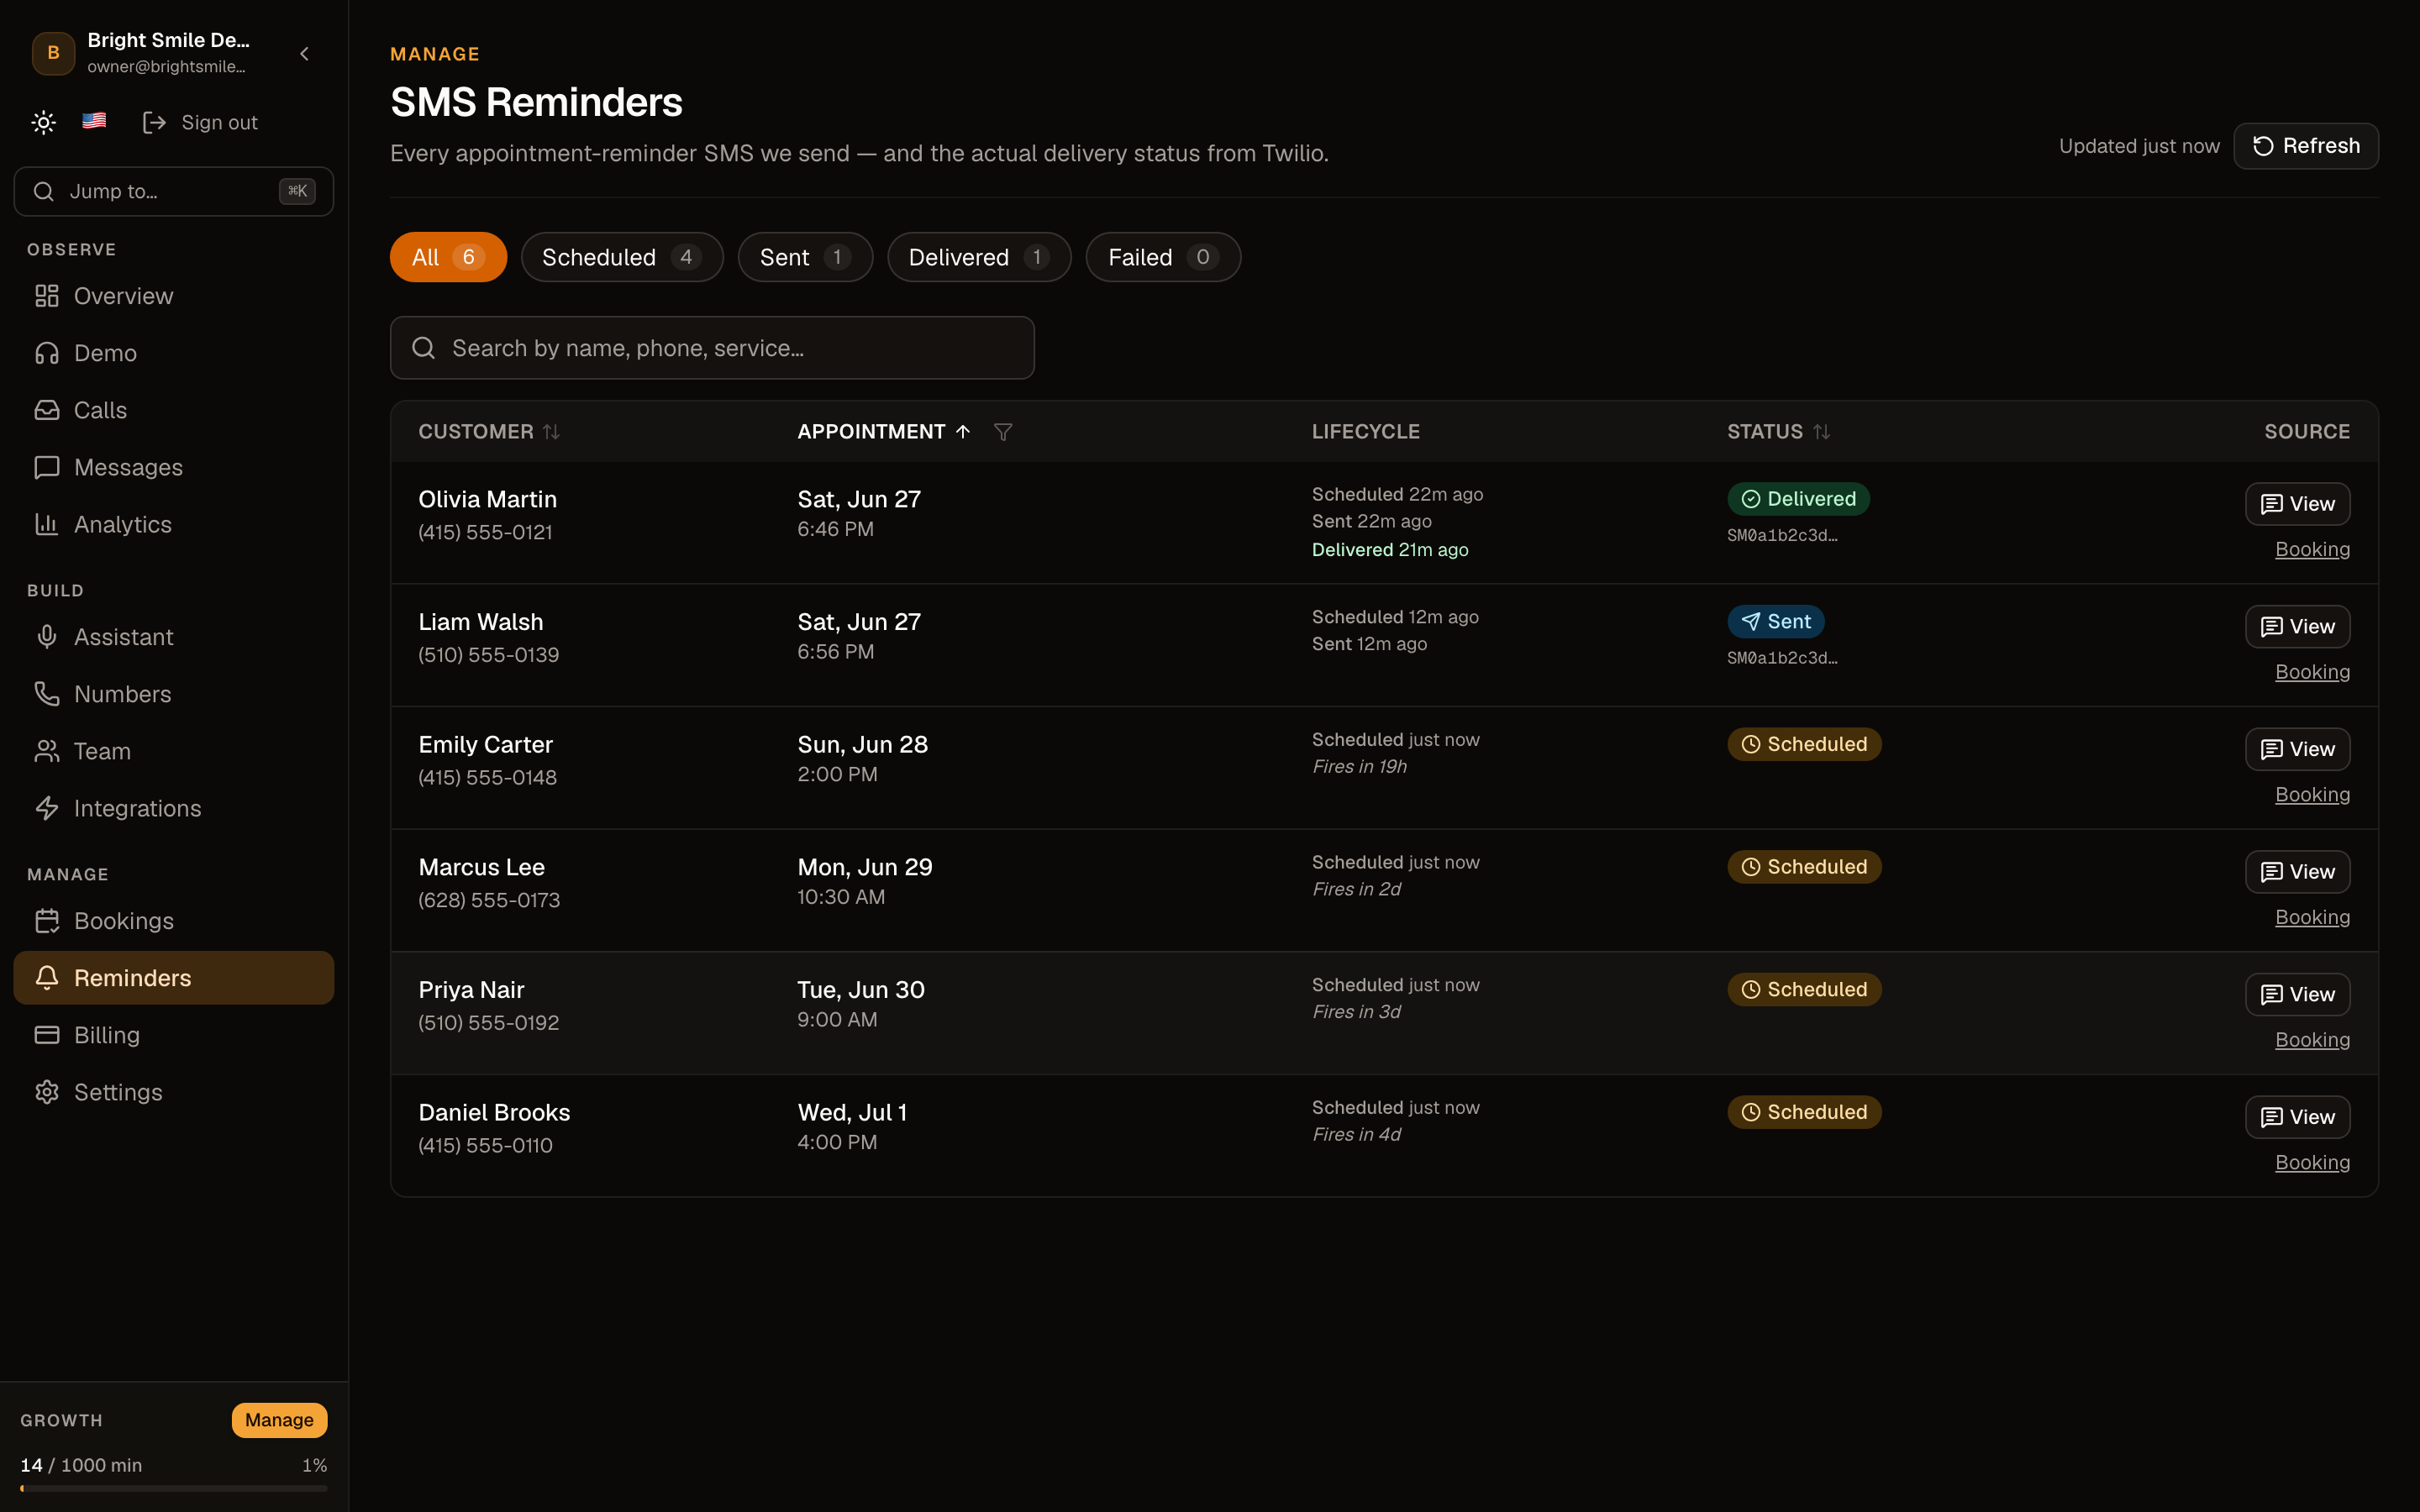This screenshot has width=2420, height=1512.
Task: Click the "Fires in 2d" lifecycle text
Action: coord(1356,889)
